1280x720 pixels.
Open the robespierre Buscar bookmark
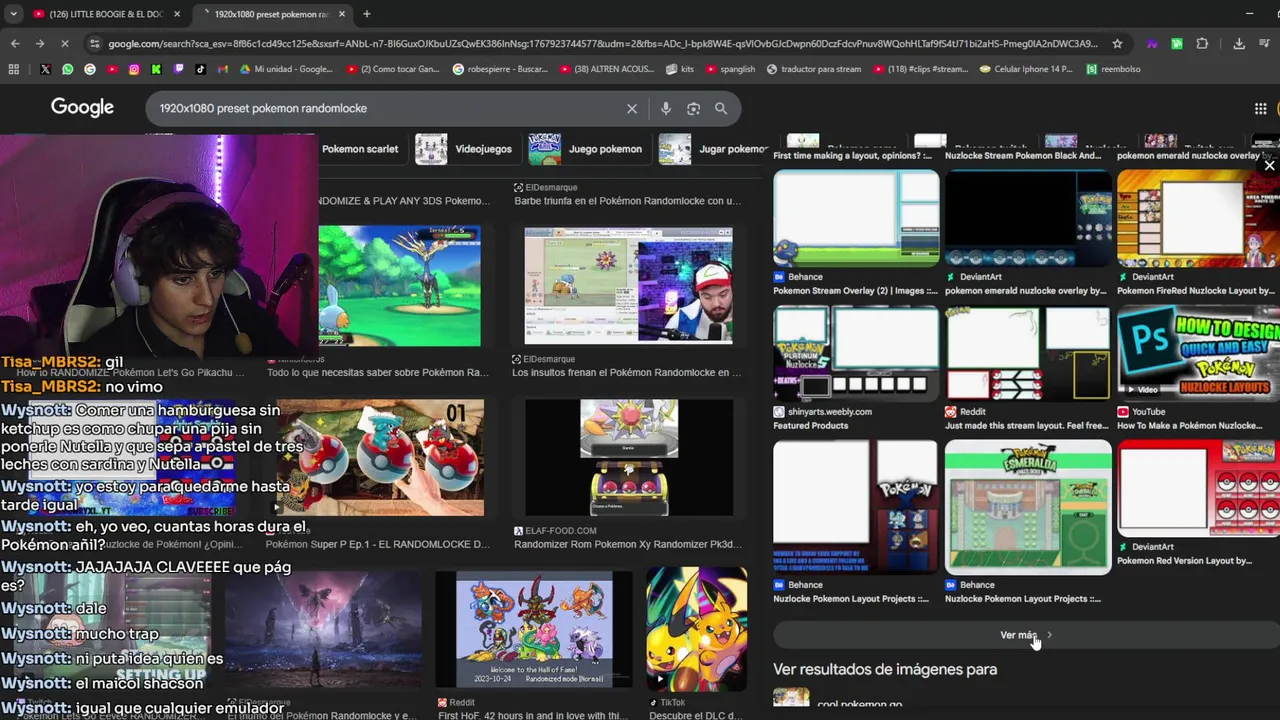pos(500,69)
